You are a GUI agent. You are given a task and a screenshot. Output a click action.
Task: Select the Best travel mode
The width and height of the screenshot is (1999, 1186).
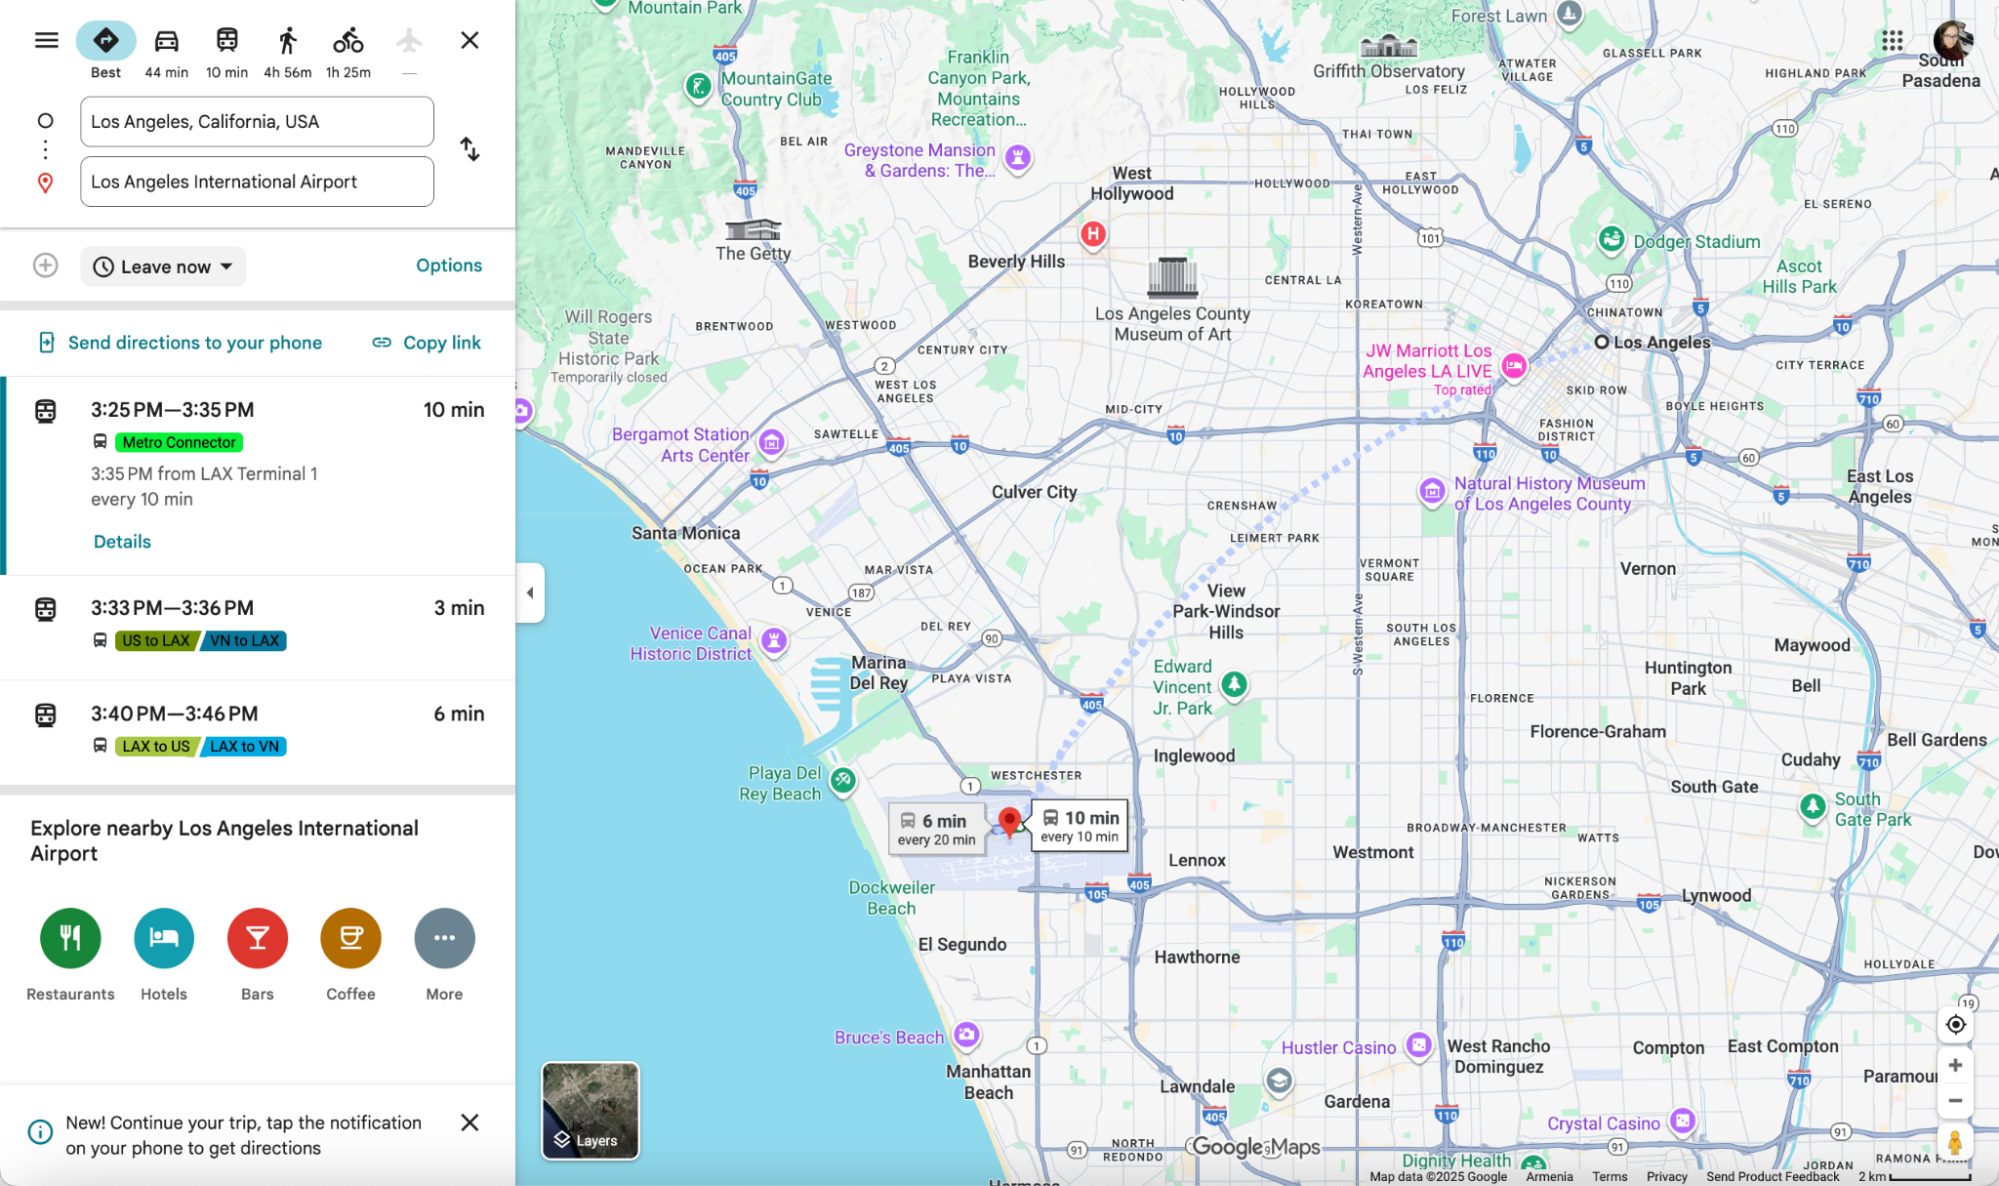(x=106, y=51)
